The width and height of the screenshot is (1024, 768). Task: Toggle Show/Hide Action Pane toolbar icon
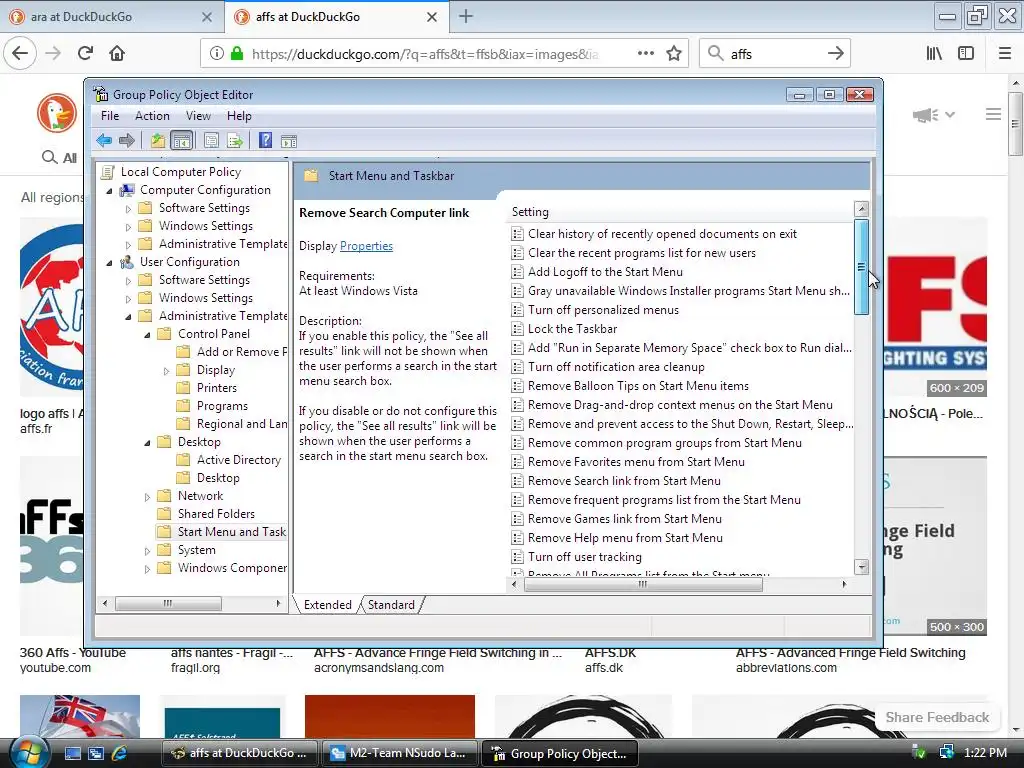click(289, 140)
